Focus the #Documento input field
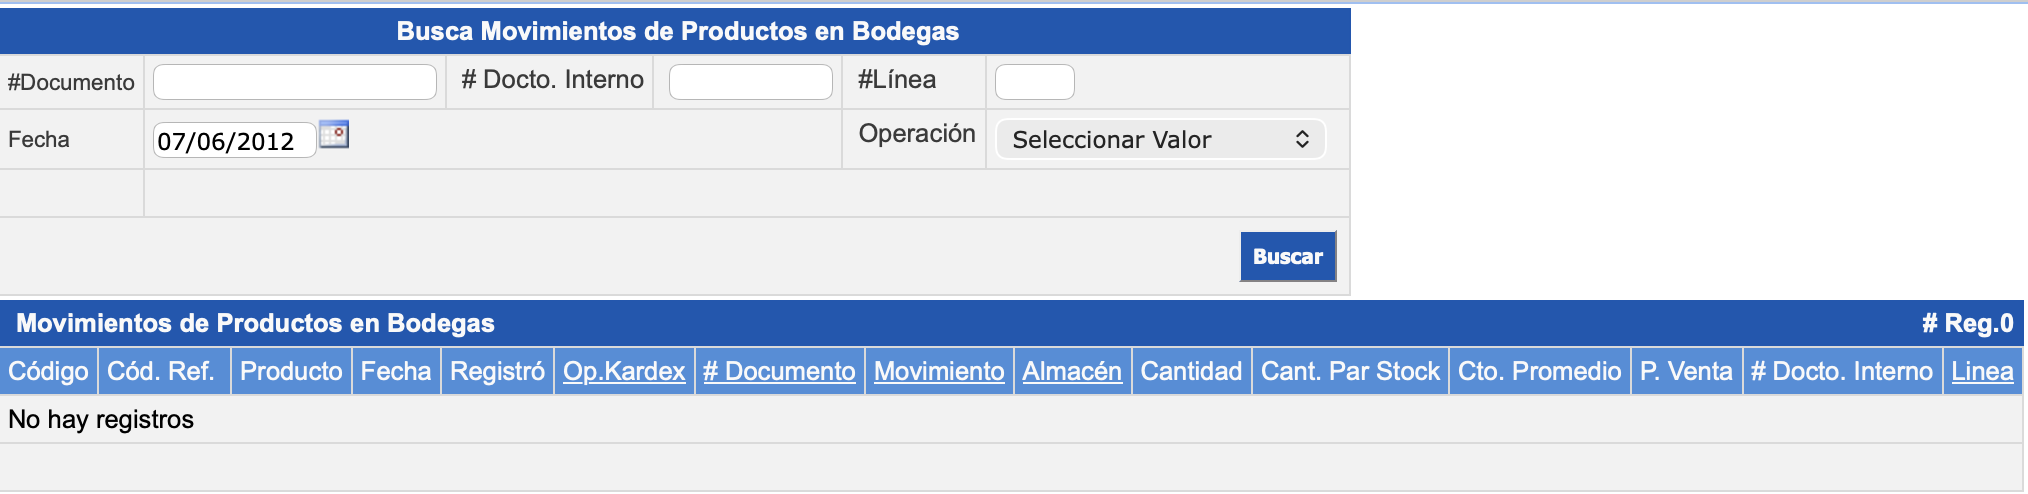Screen dimensions: 2028x494 click(295, 82)
